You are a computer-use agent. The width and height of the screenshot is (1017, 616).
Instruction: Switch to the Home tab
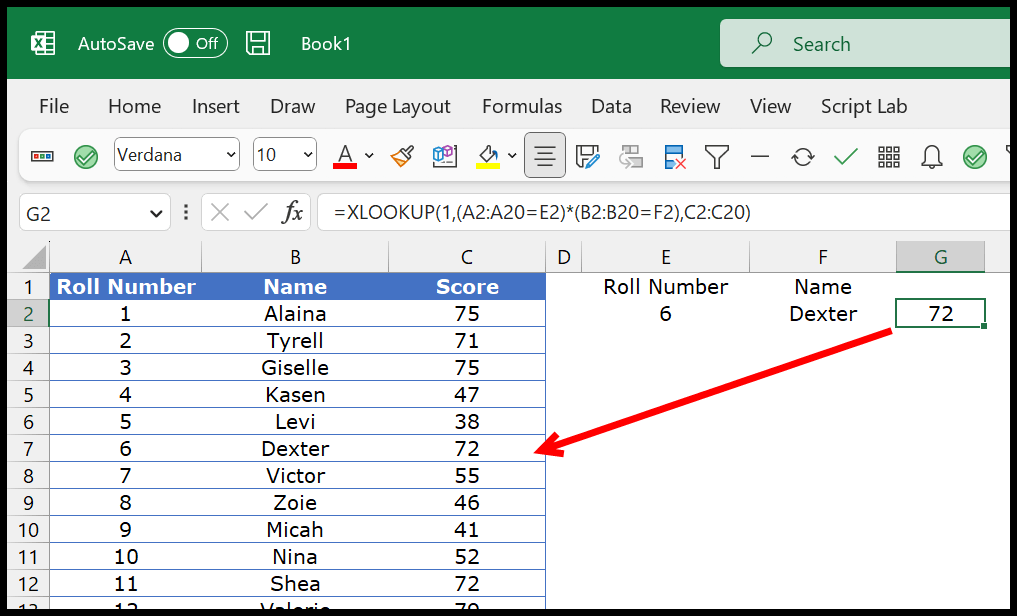134,106
